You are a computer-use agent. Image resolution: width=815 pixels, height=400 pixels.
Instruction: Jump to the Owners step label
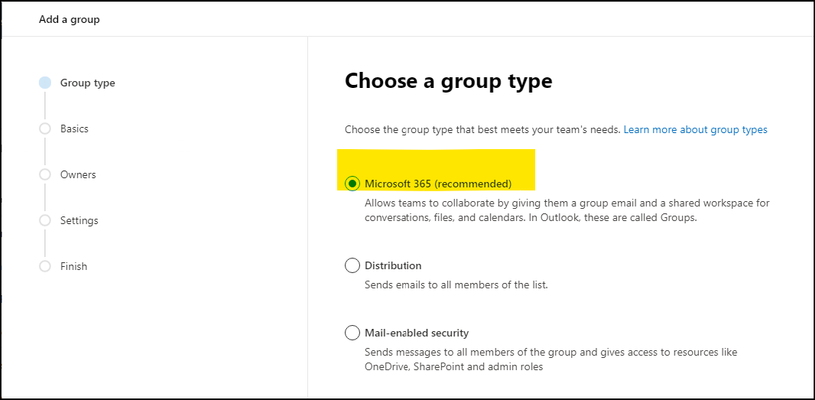[x=78, y=175]
